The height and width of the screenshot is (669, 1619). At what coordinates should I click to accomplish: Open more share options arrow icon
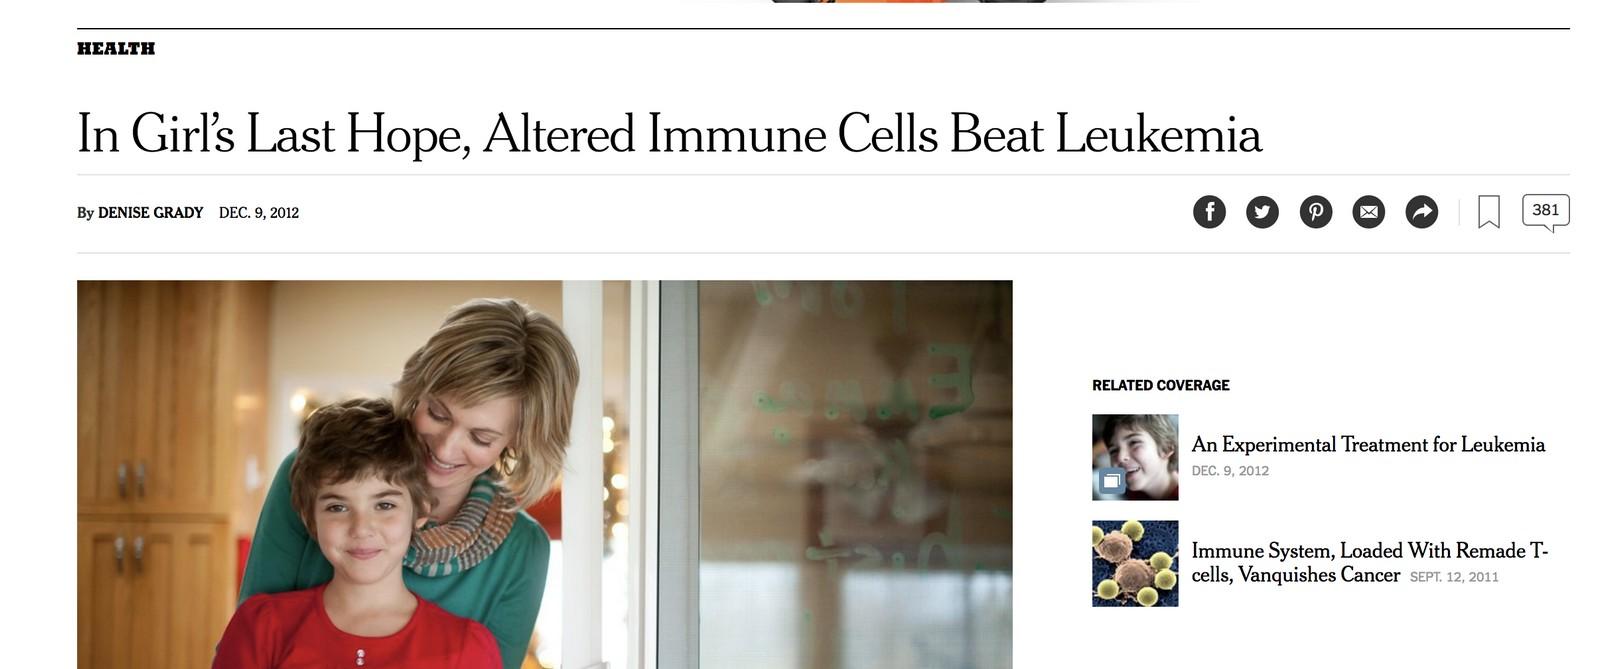[x=1422, y=212]
